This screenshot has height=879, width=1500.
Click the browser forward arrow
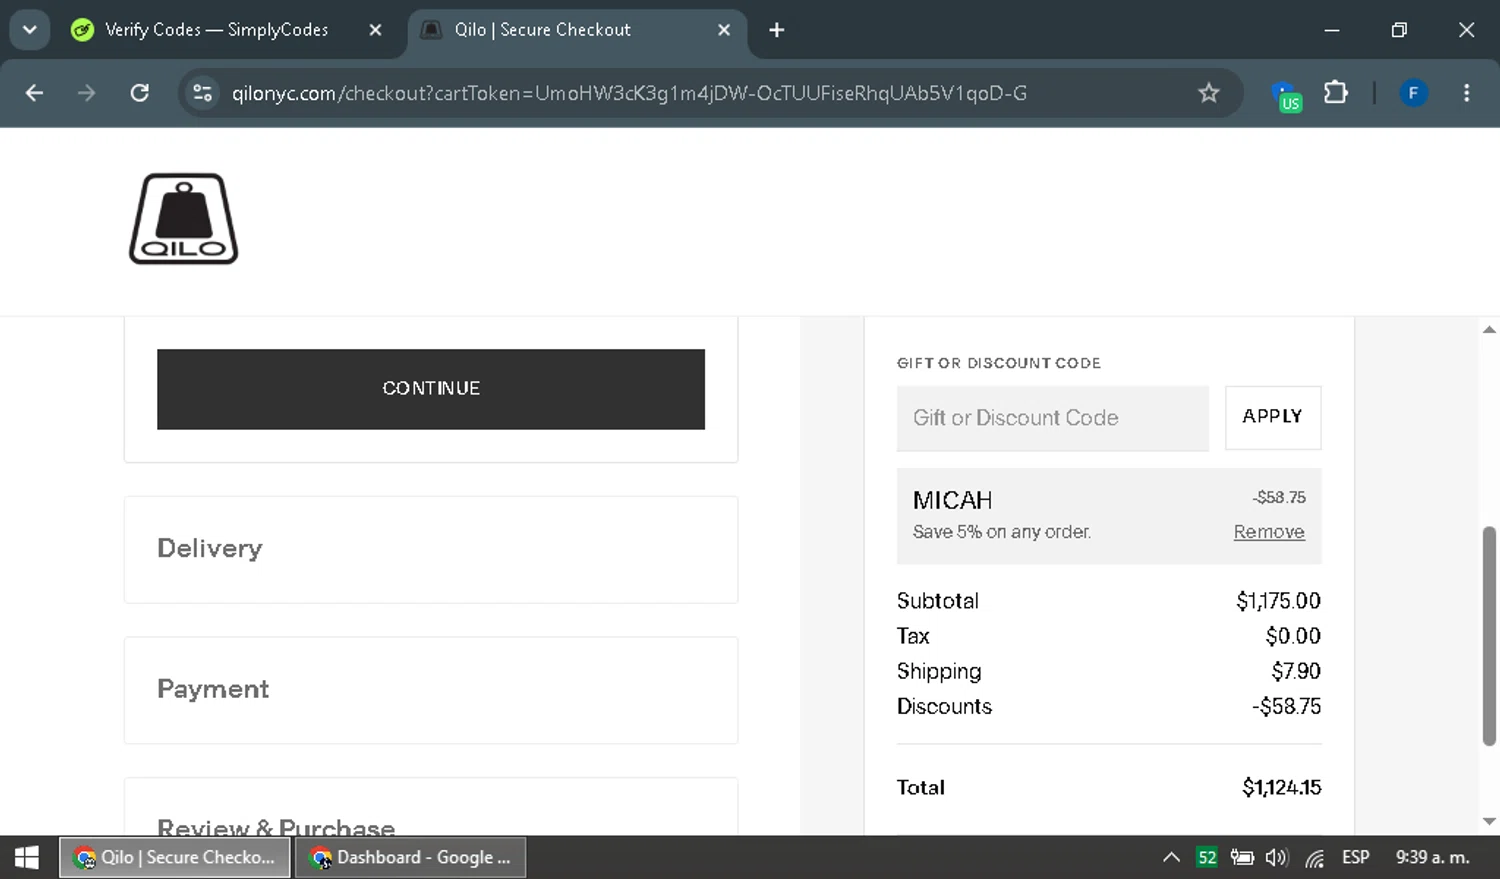click(87, 93)
